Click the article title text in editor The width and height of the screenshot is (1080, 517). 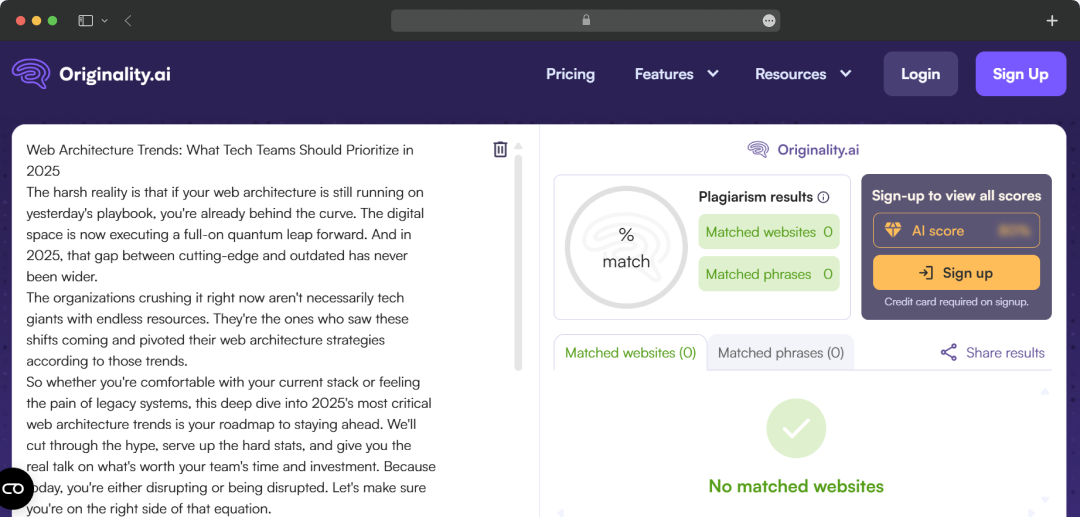(x=220, y=160)
